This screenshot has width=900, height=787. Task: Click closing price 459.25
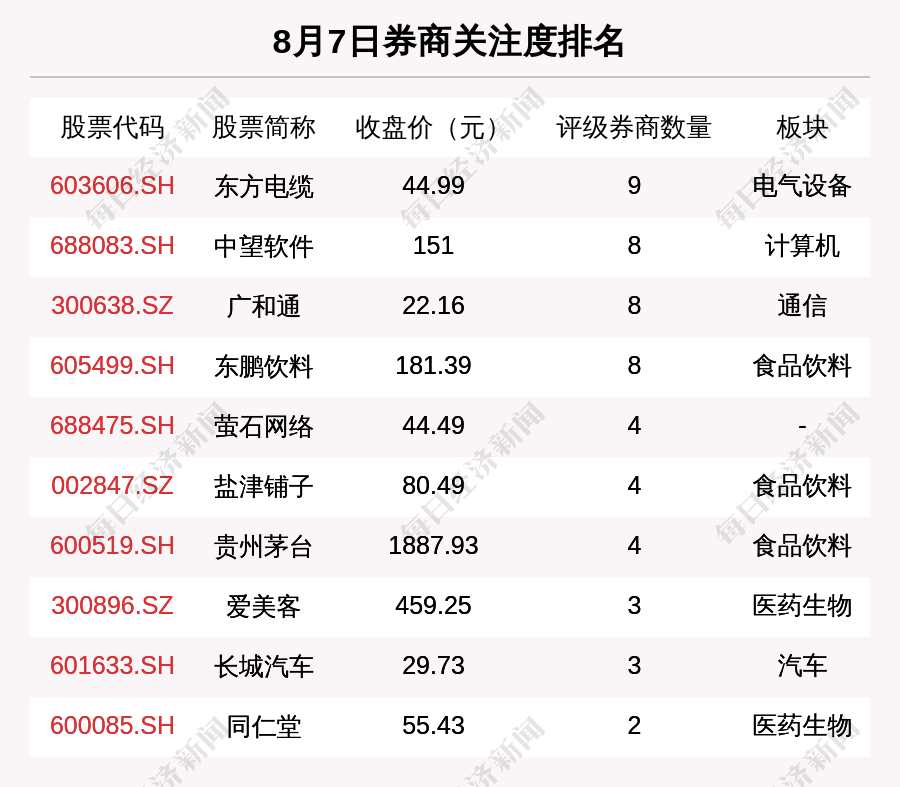[433, 606]
